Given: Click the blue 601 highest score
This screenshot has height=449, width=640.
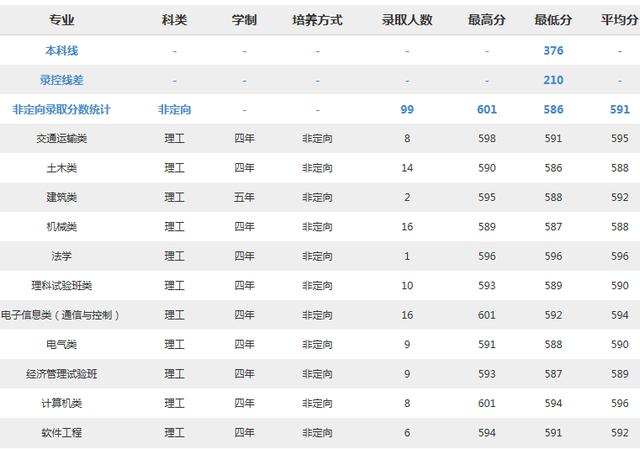Looking at the screenshot, I should pyautogui.click(x=487, y=109).
